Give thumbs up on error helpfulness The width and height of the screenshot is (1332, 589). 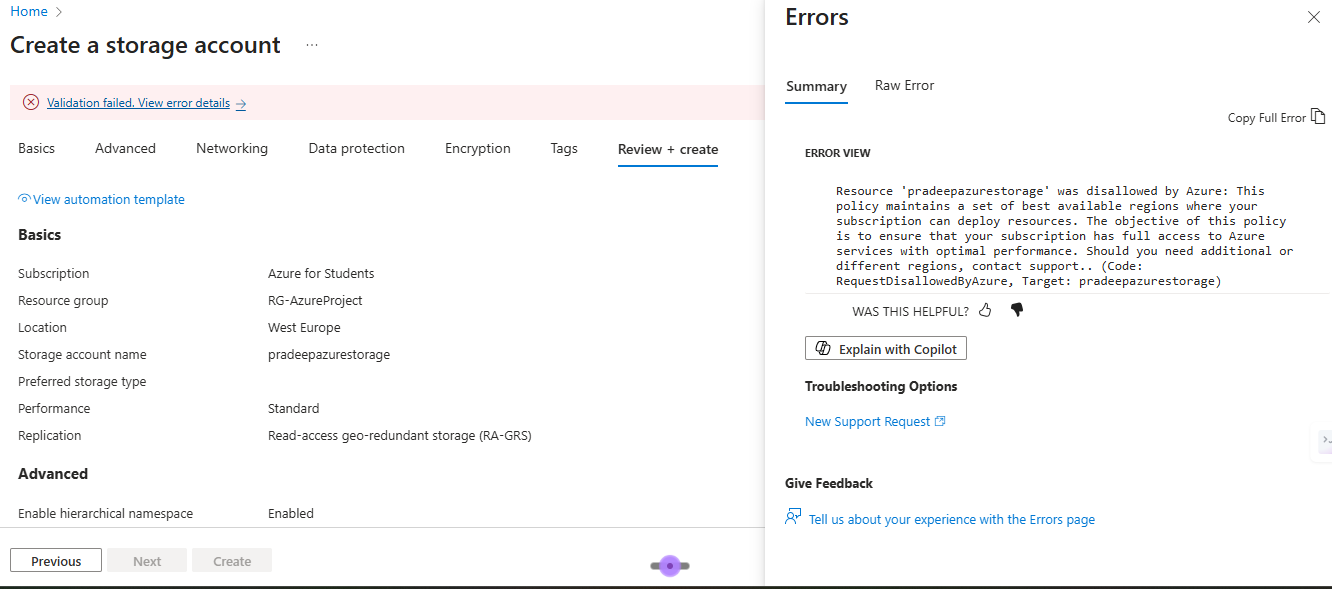click(x=985, y=310)
